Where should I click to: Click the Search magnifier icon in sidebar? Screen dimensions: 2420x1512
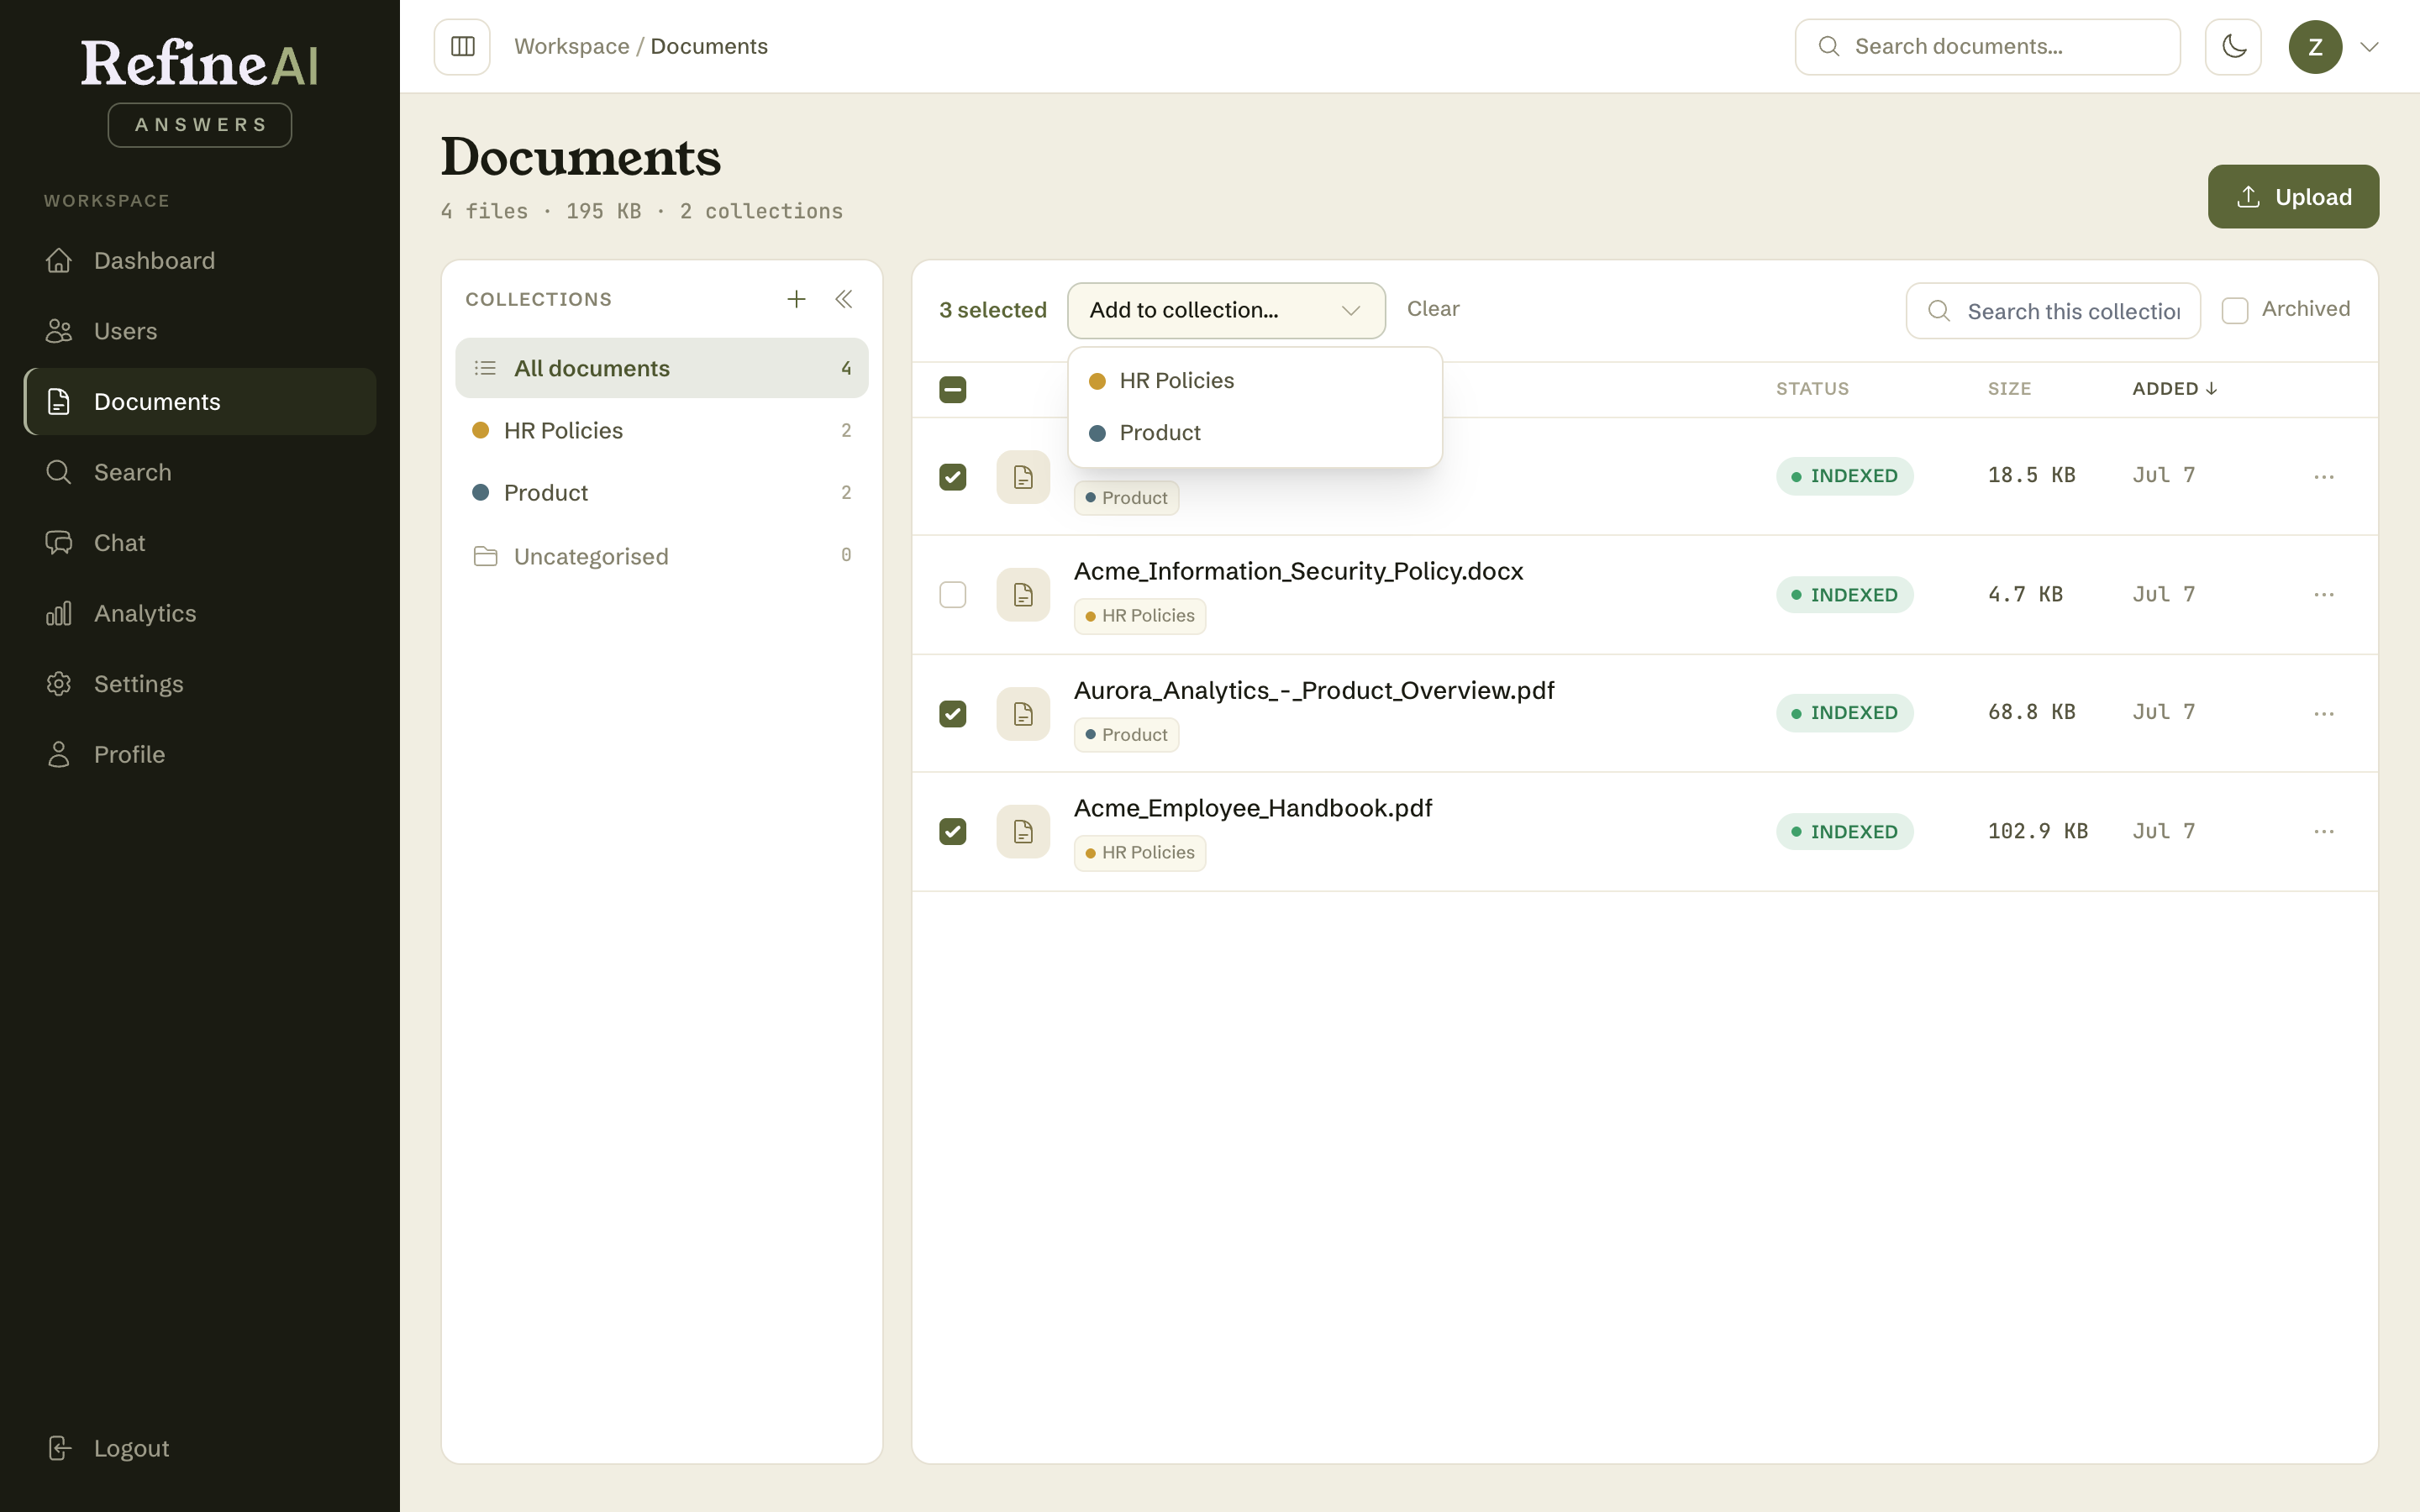(59, 472)
